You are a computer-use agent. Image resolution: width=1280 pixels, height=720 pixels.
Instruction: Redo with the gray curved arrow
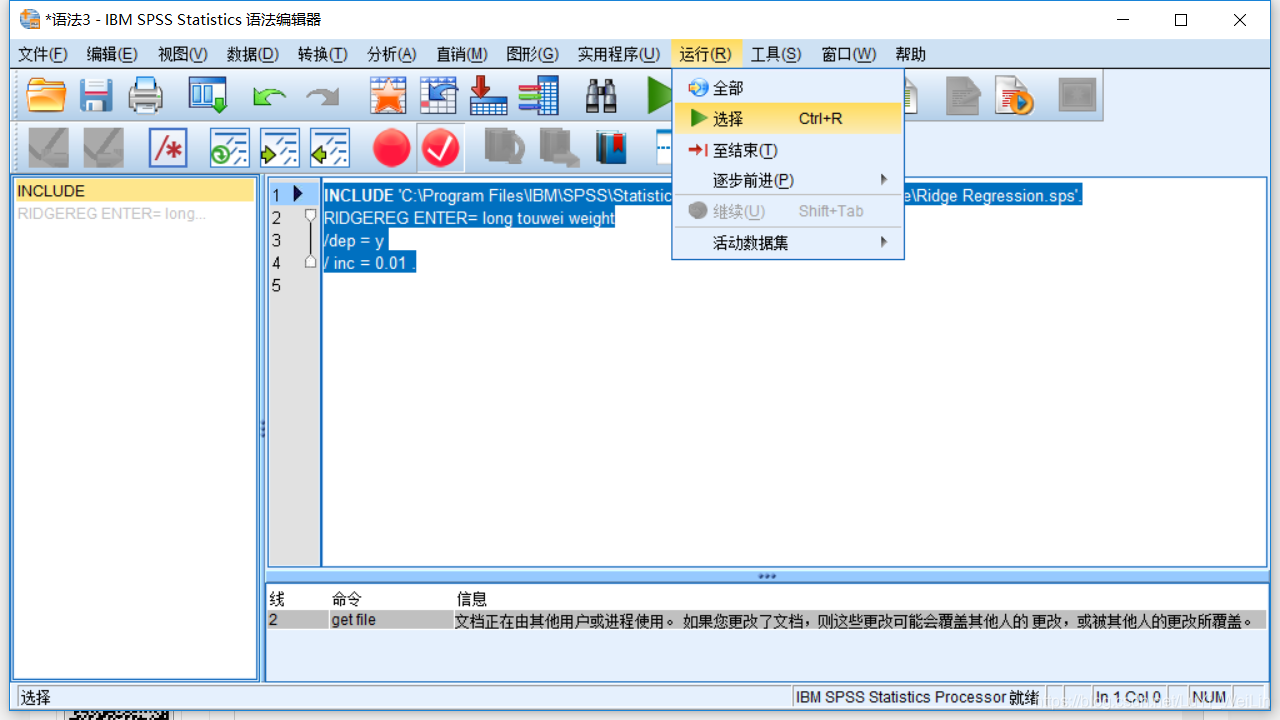[x=322, y=96]
